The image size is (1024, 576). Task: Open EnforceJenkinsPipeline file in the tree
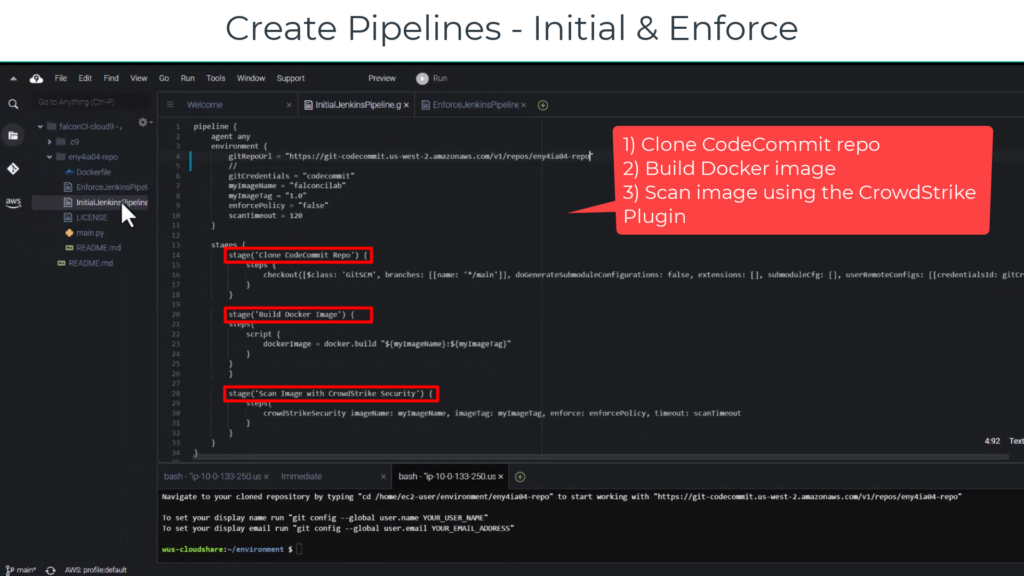click(x=111, y=187)
